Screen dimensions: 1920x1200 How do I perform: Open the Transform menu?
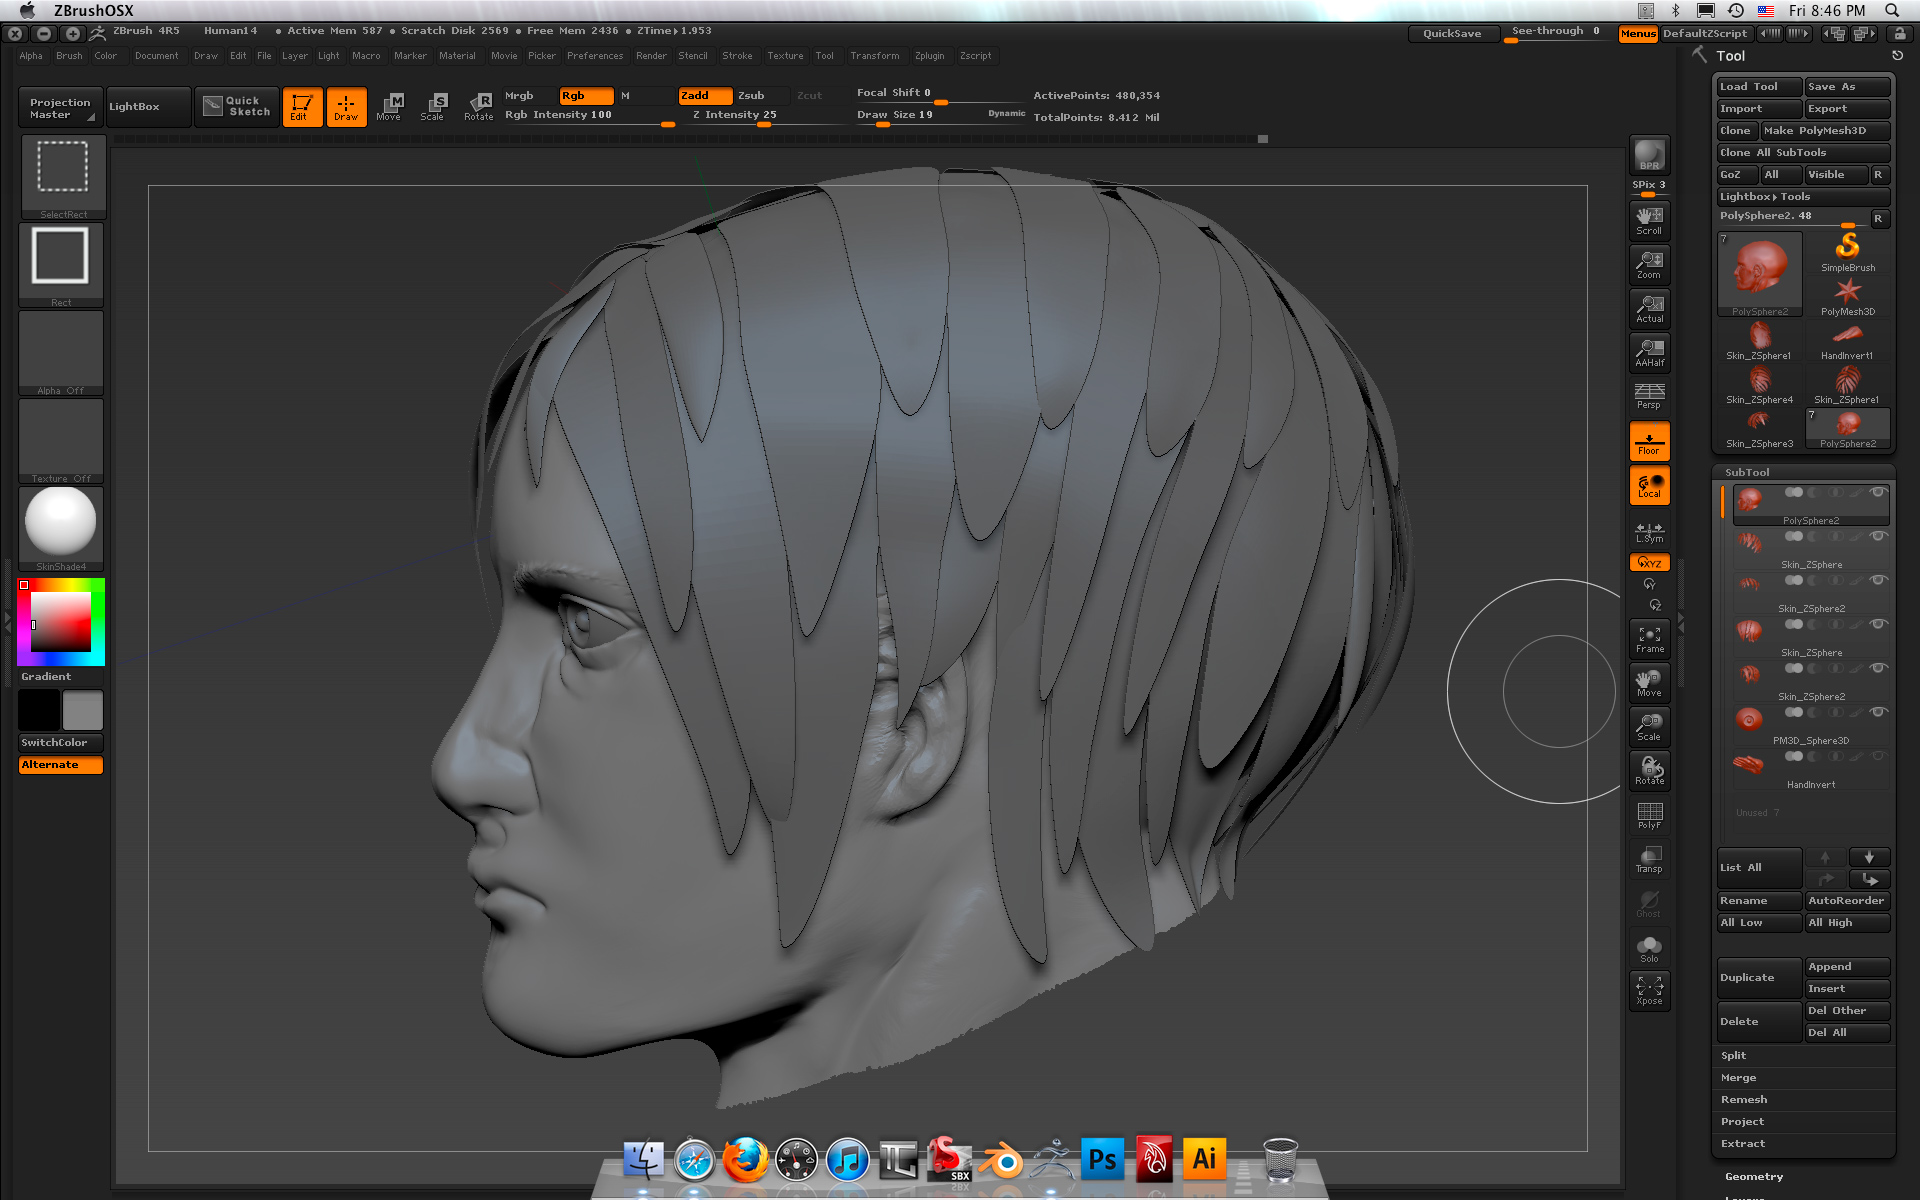click(875, 56)
